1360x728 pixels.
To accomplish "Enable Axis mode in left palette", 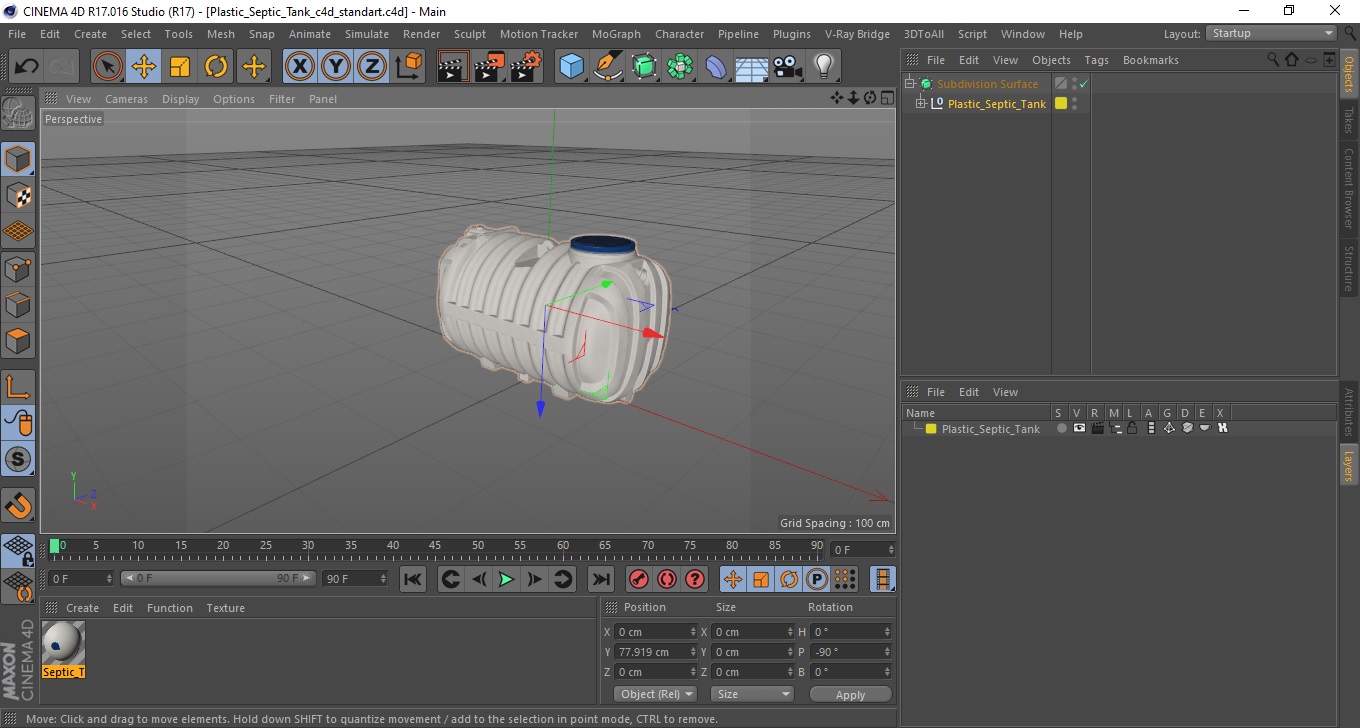I will tap(18, 387).
